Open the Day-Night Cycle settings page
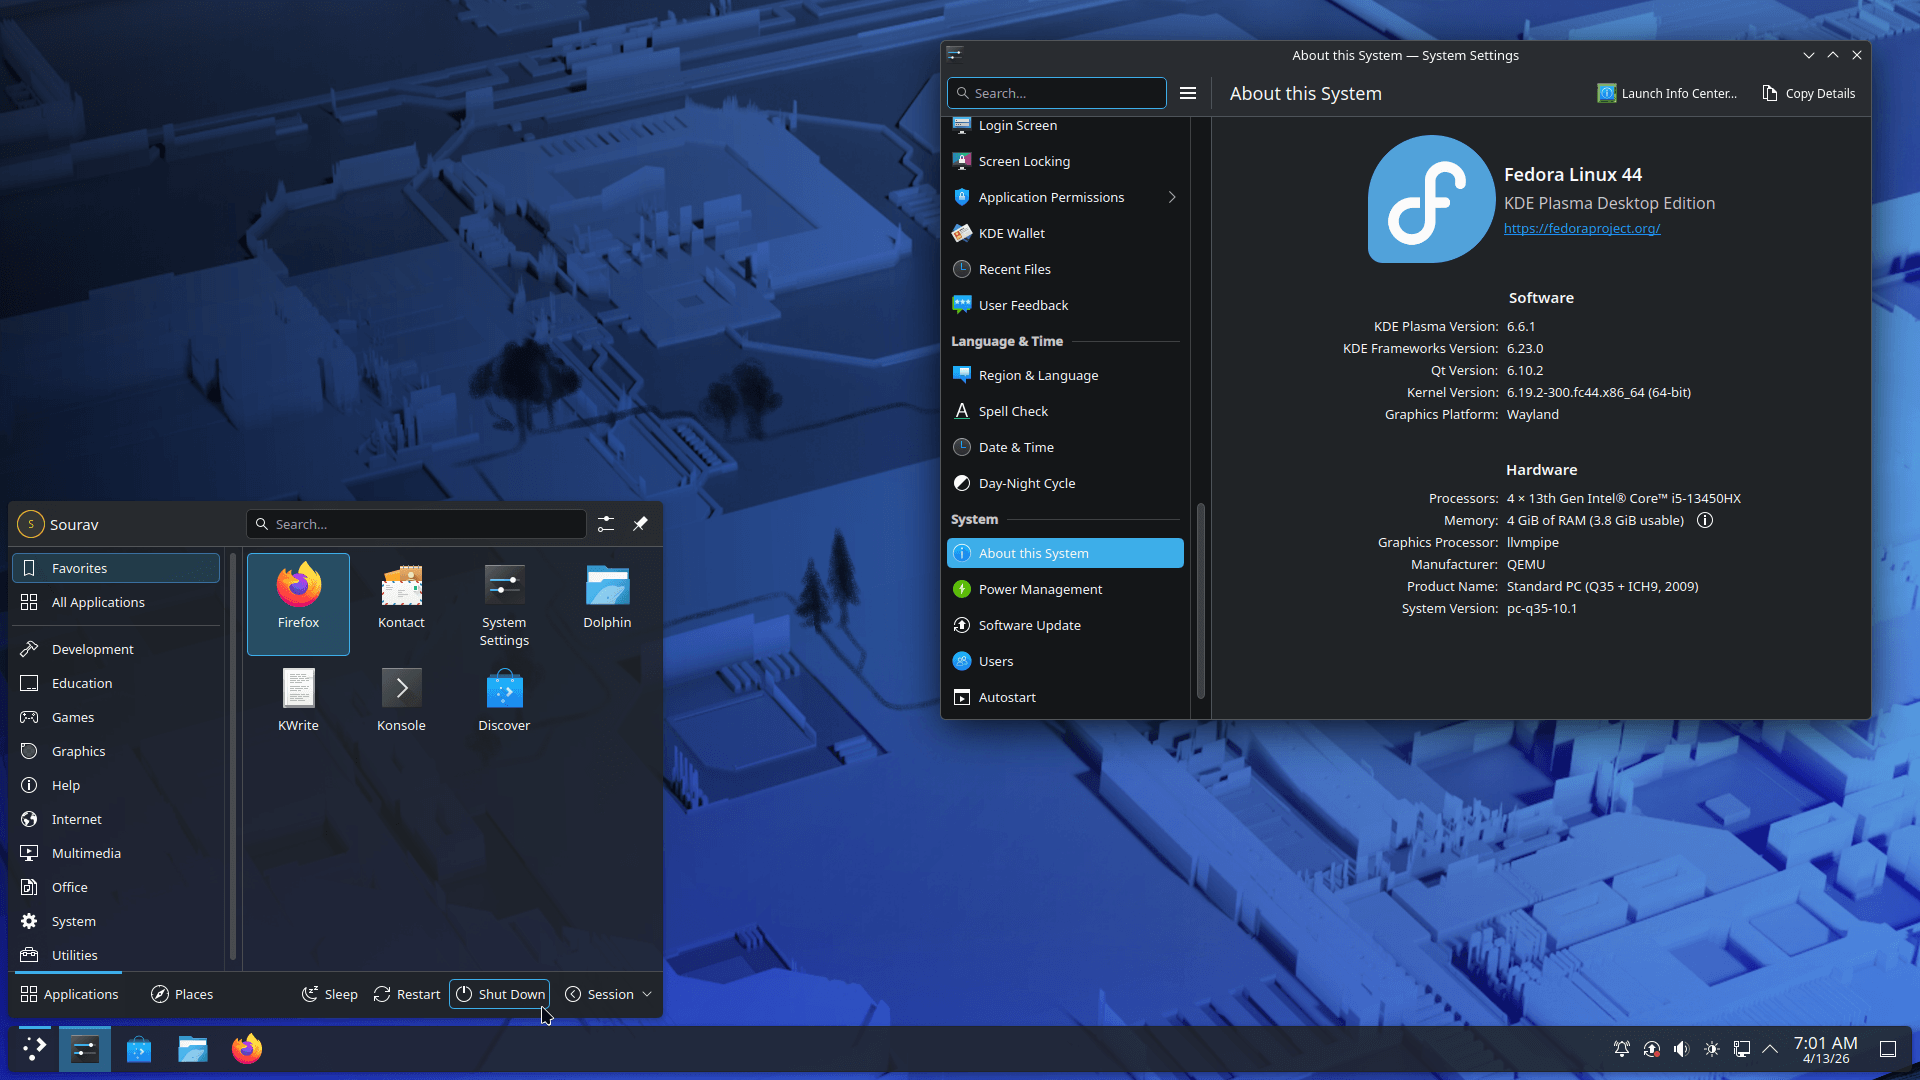 1026,483
